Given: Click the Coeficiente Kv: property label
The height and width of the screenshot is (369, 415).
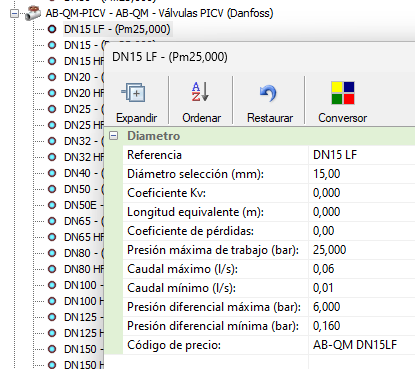Looking at the screenshot, I should click(x=166, y=193).
